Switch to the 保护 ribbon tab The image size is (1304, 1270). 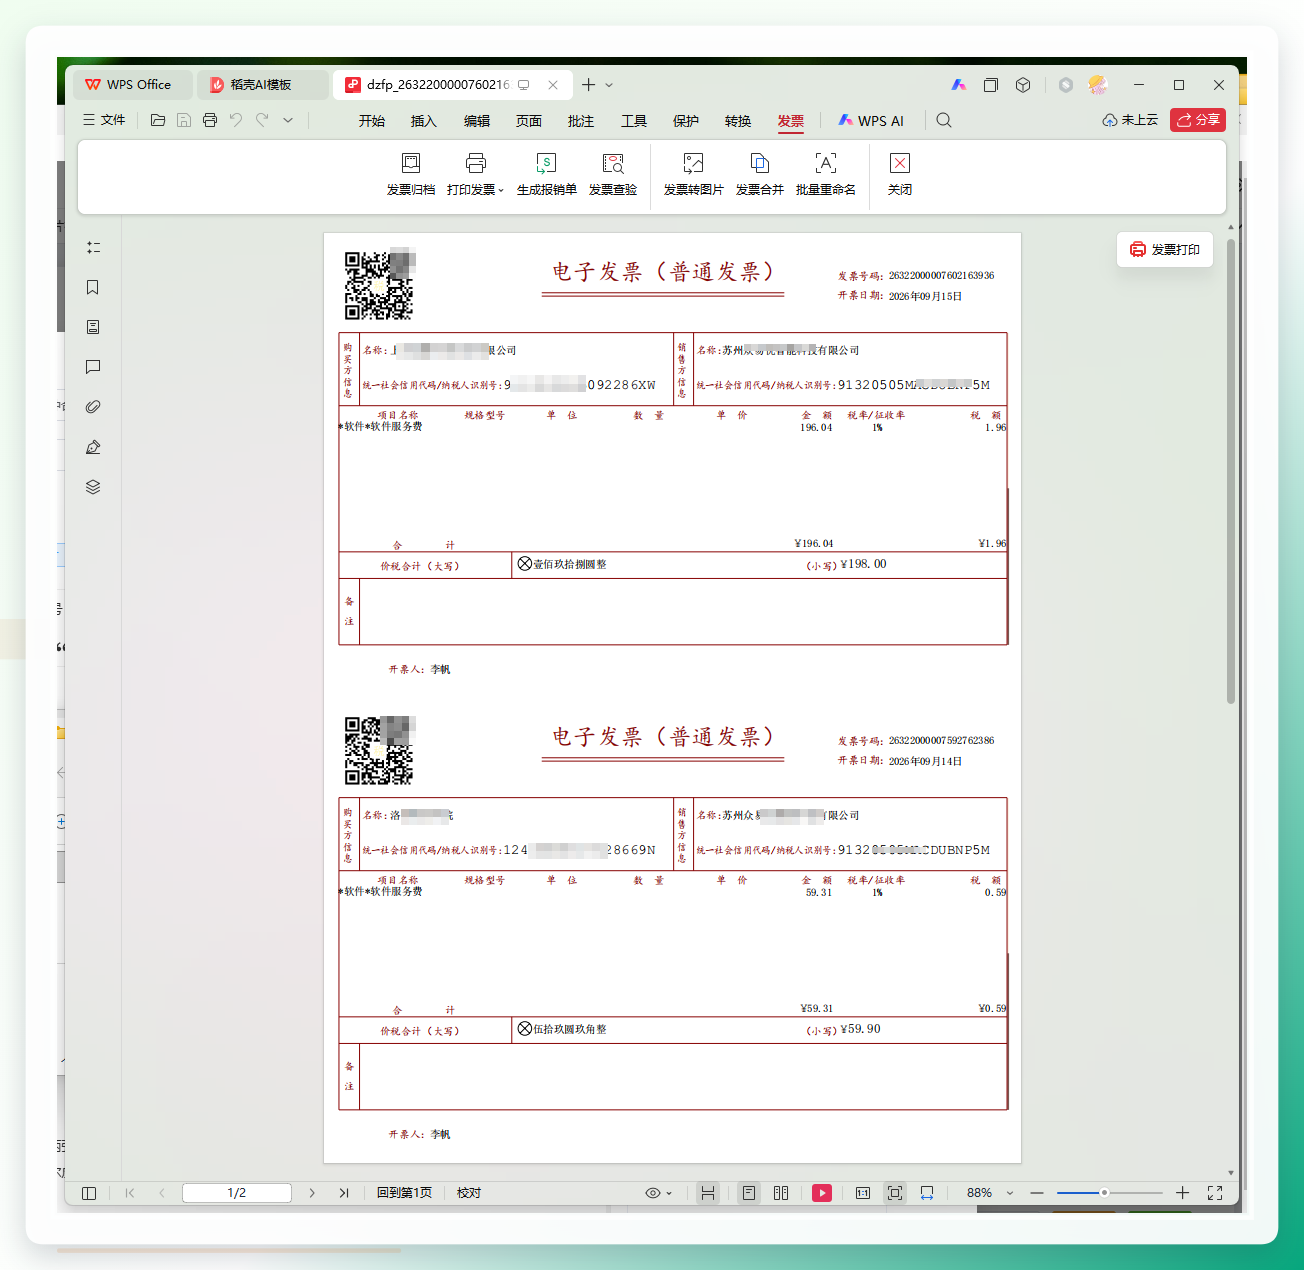click(686, 121)
